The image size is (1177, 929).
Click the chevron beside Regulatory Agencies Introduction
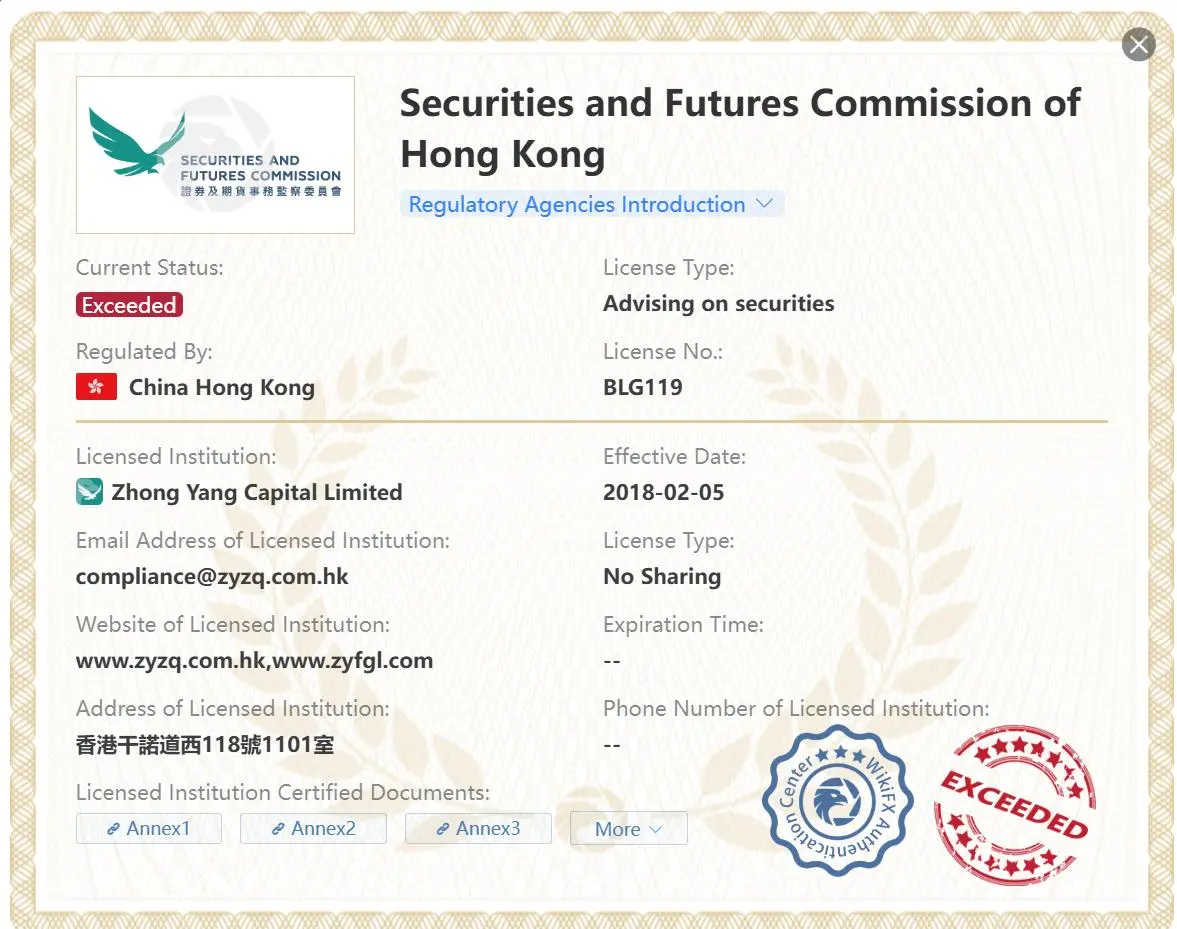(x=764, y=203)
